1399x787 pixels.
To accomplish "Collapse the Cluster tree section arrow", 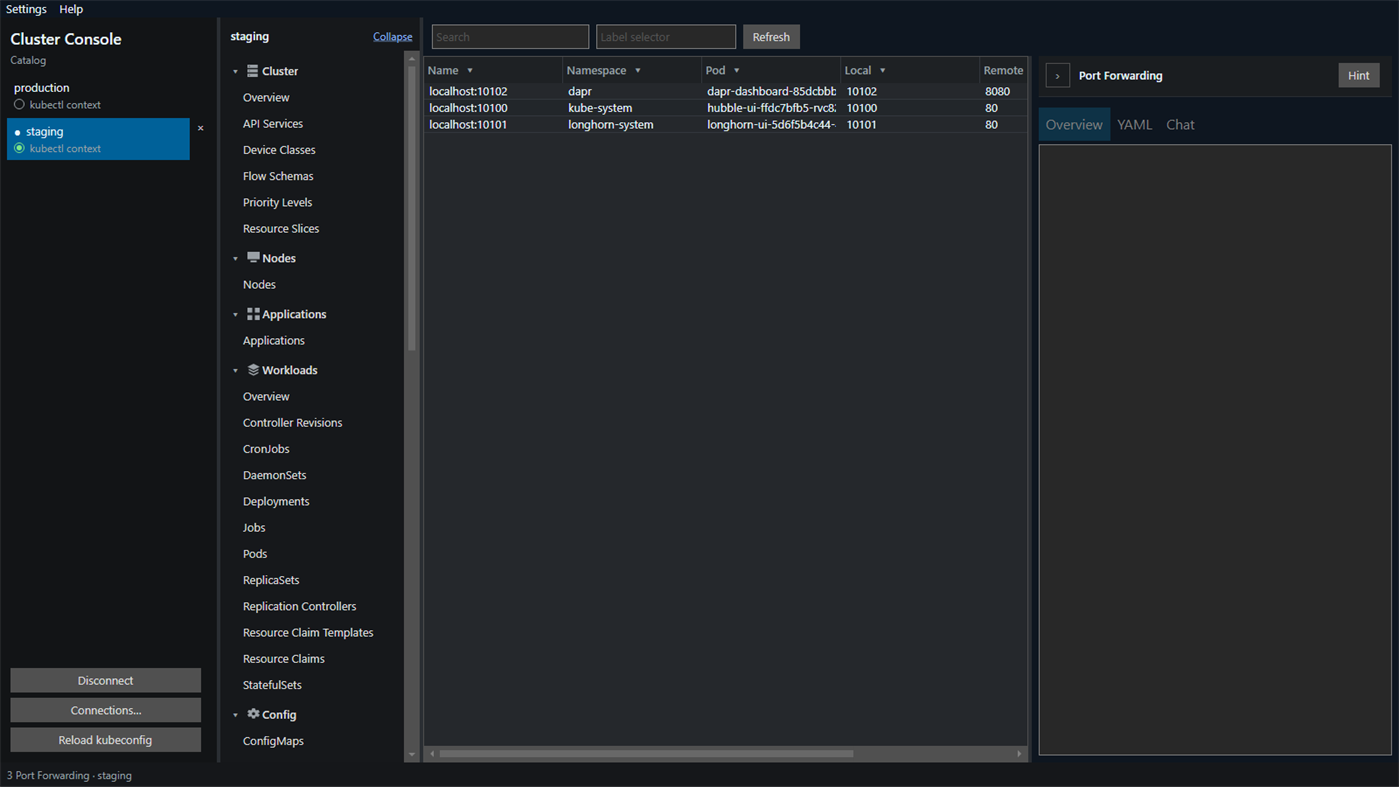I will [236, 72].
